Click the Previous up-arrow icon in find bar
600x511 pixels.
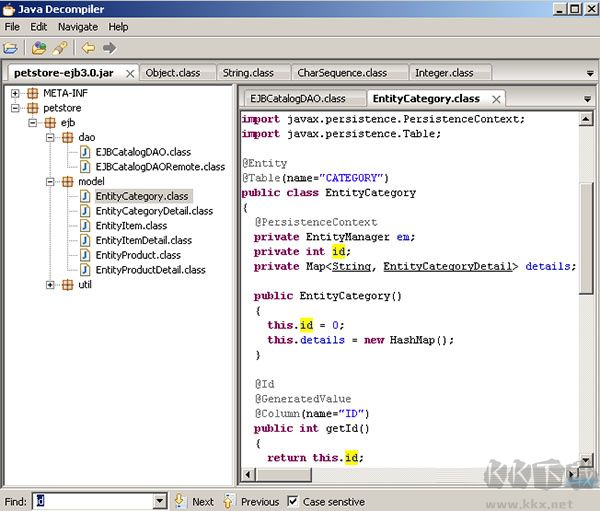pyautogui.click(x=228, y=501)
